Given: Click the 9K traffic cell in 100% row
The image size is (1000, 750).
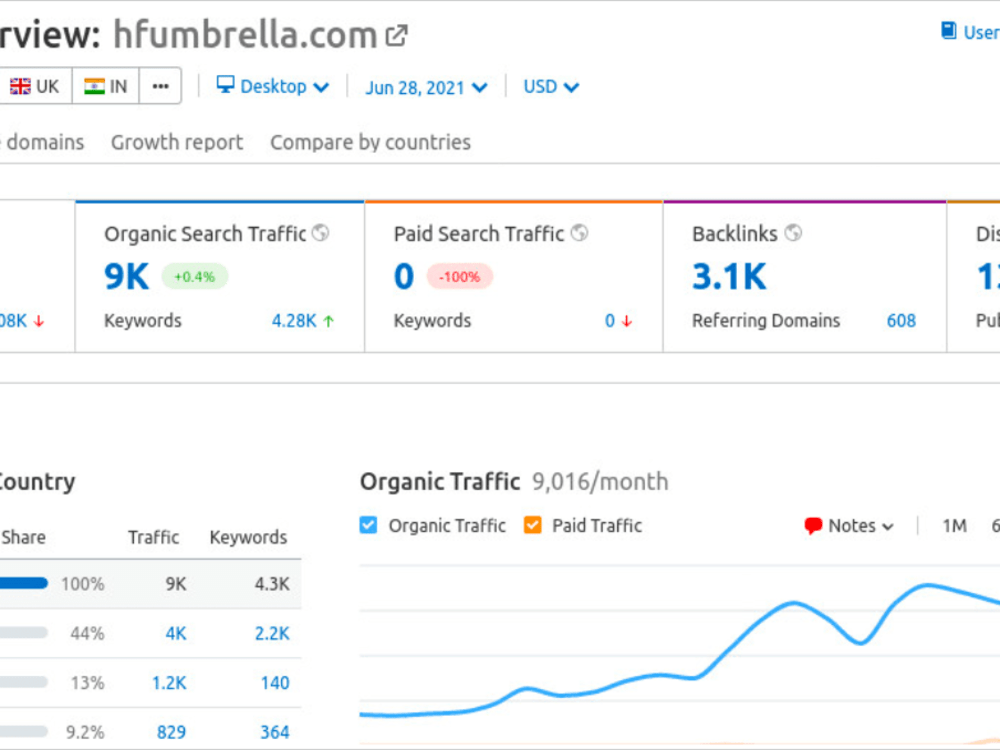Looking at the screenshot, I should click(x=176, y=584).
